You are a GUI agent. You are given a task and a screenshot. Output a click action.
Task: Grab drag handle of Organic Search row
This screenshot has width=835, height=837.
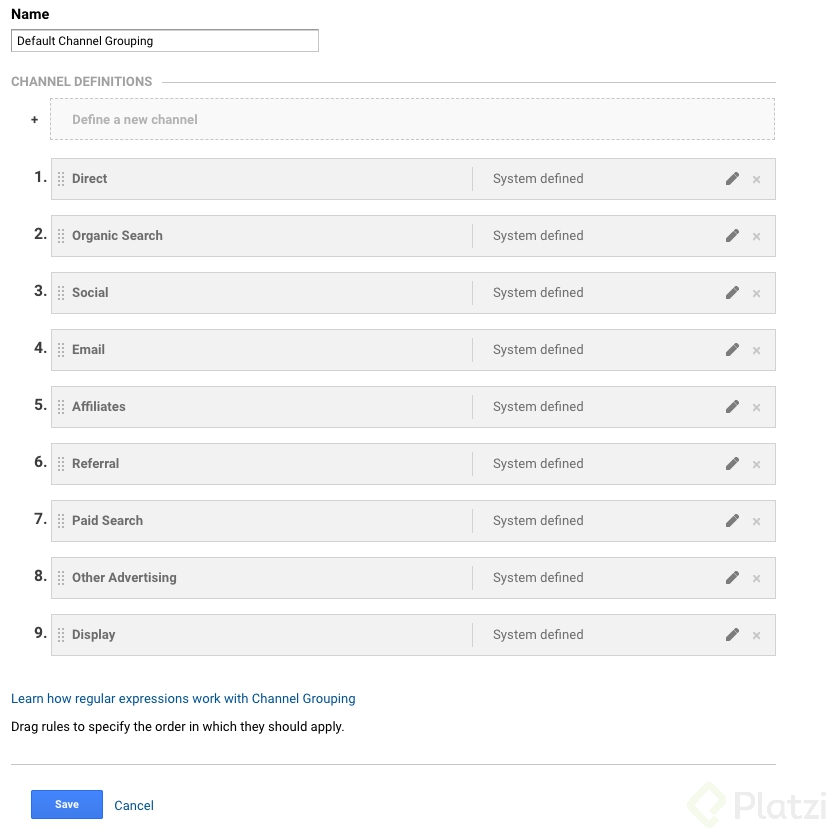(61, 236)
